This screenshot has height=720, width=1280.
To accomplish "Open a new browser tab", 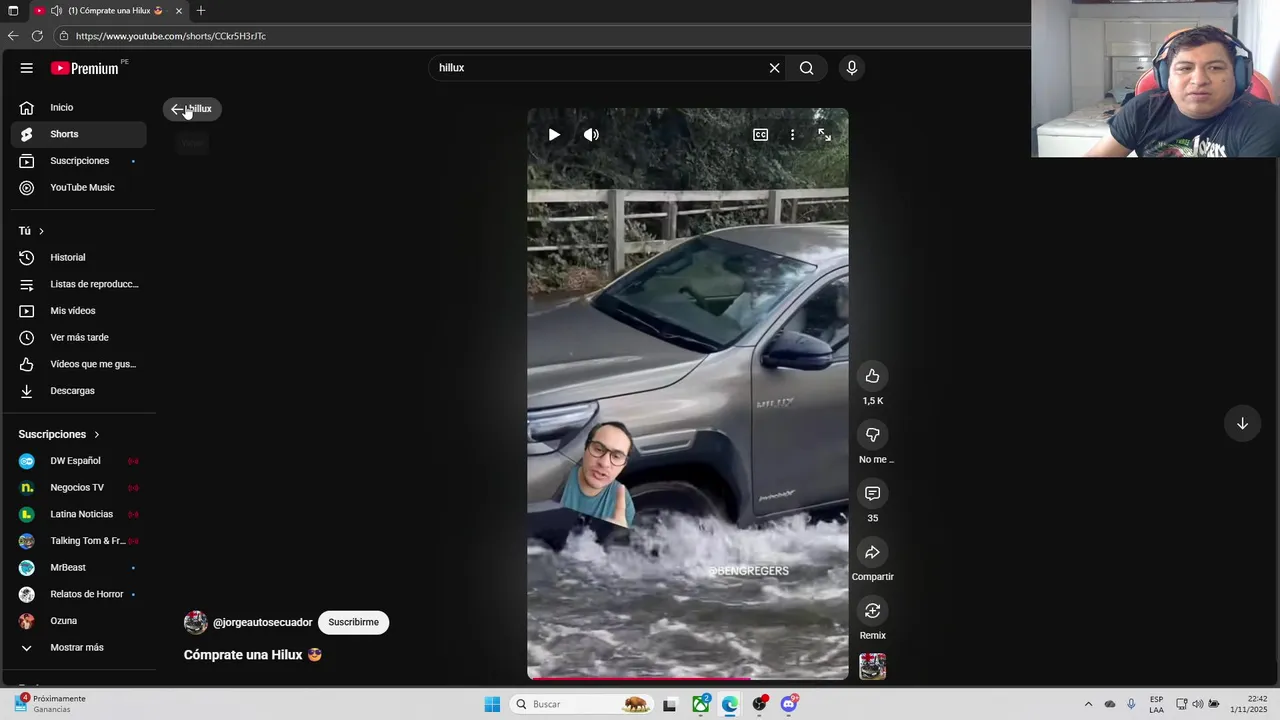I will (201, 11).
